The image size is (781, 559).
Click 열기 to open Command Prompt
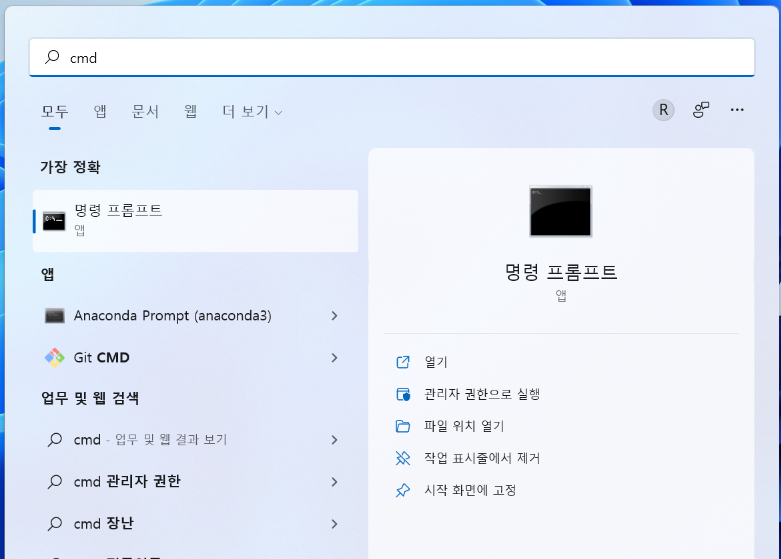(436, 362)
